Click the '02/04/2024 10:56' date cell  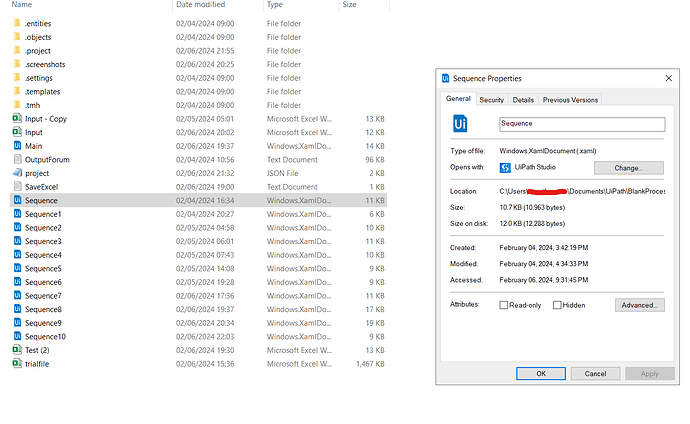coord(205,159)
